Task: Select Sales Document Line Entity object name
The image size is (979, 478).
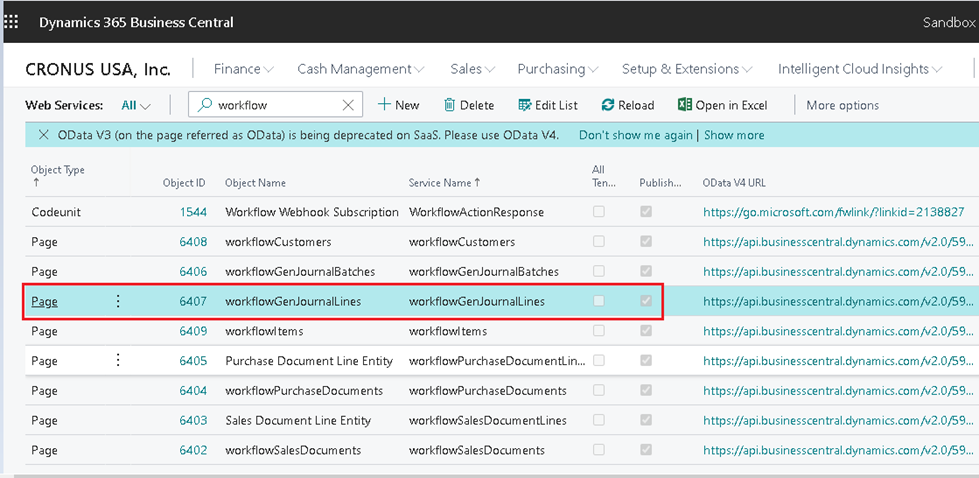Action: [x=298, y=421]
